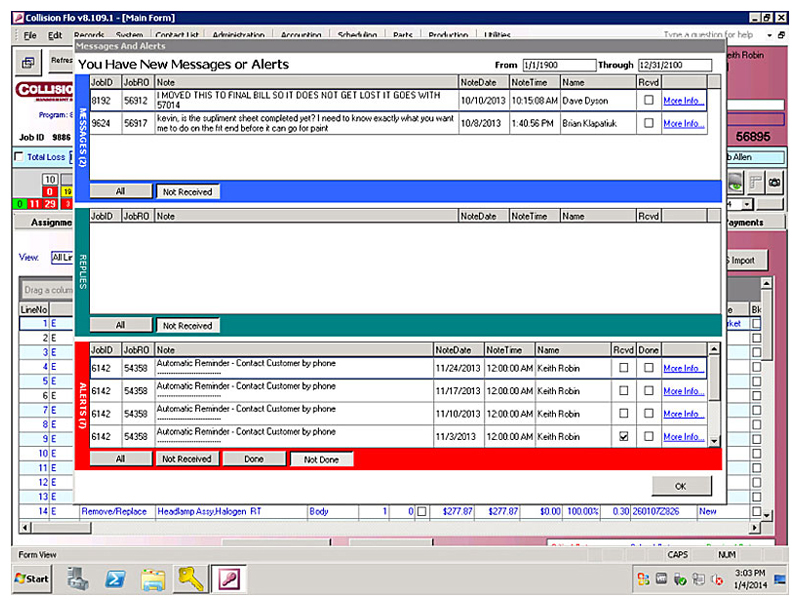Open More Info for Brian Klapatiuk message
Image resolution: width=800 pixels, height=606 pixels.
pos(684,123)
